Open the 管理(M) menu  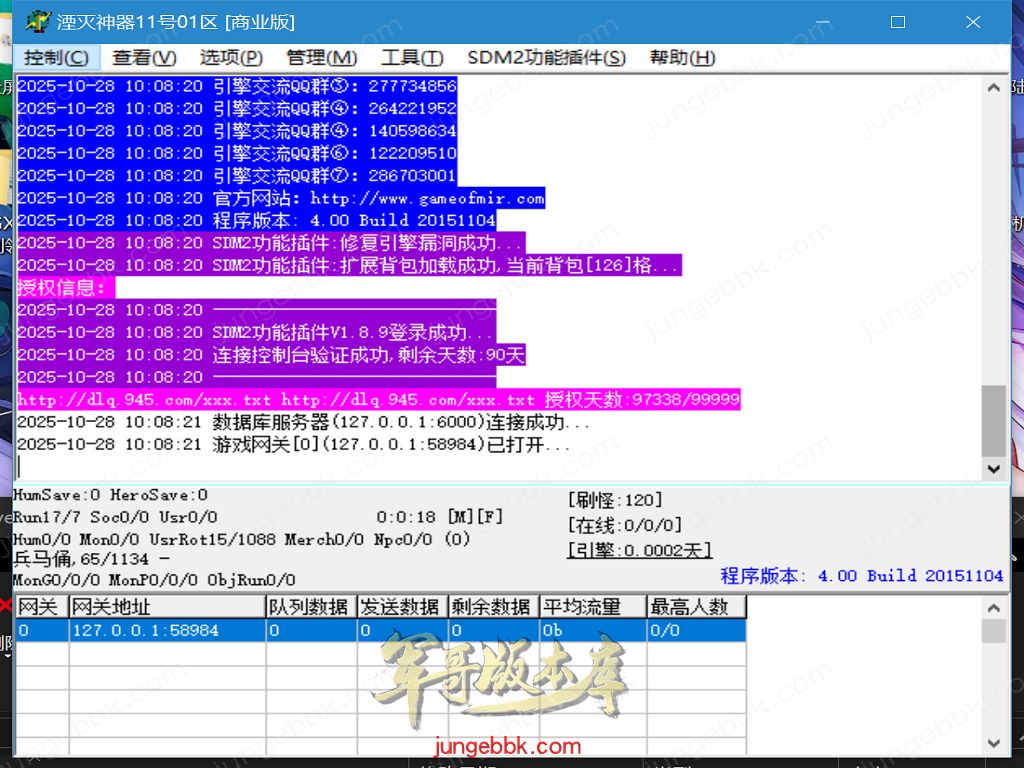(x=321, y=58)
